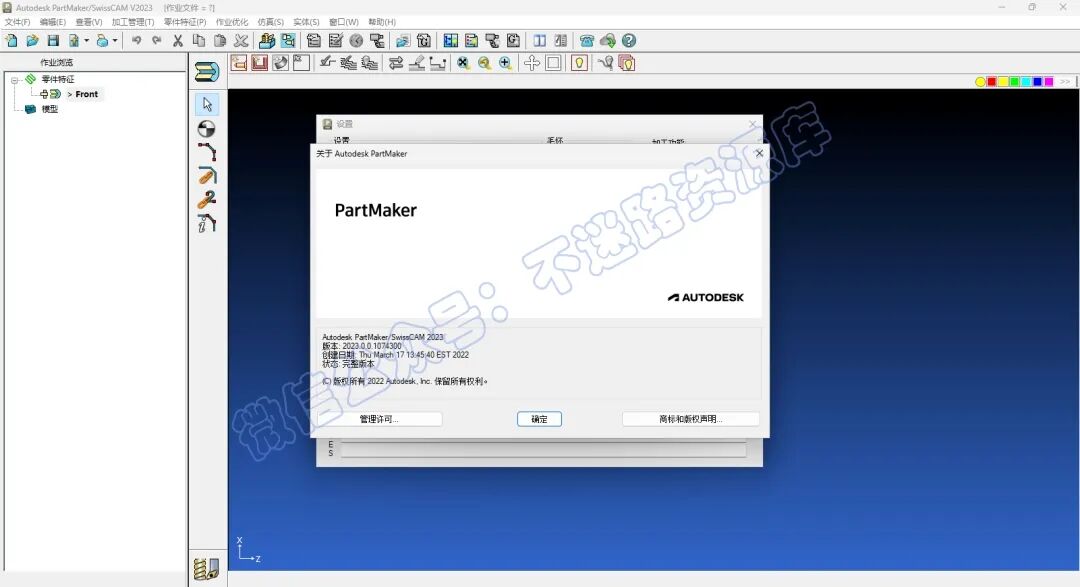Click the telephone support icon
Viewport: 1080px width, 587px height.
coord(587,41)
